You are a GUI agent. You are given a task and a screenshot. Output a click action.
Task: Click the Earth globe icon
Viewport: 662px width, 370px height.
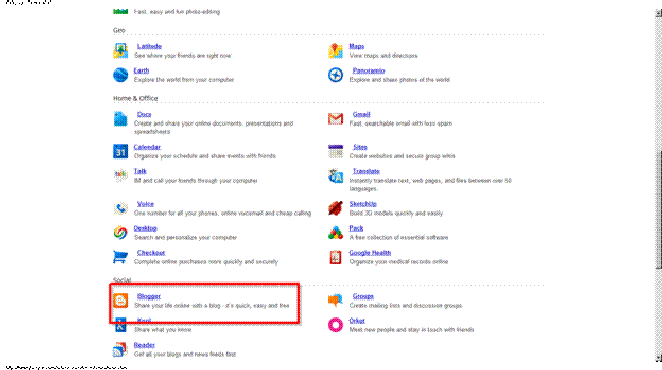(120, 75)
